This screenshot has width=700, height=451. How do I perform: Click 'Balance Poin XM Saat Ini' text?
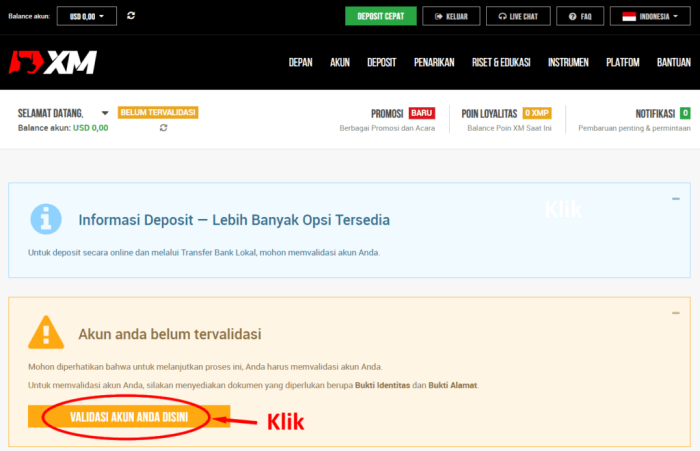pyautogui.click(x=509, y=128)
